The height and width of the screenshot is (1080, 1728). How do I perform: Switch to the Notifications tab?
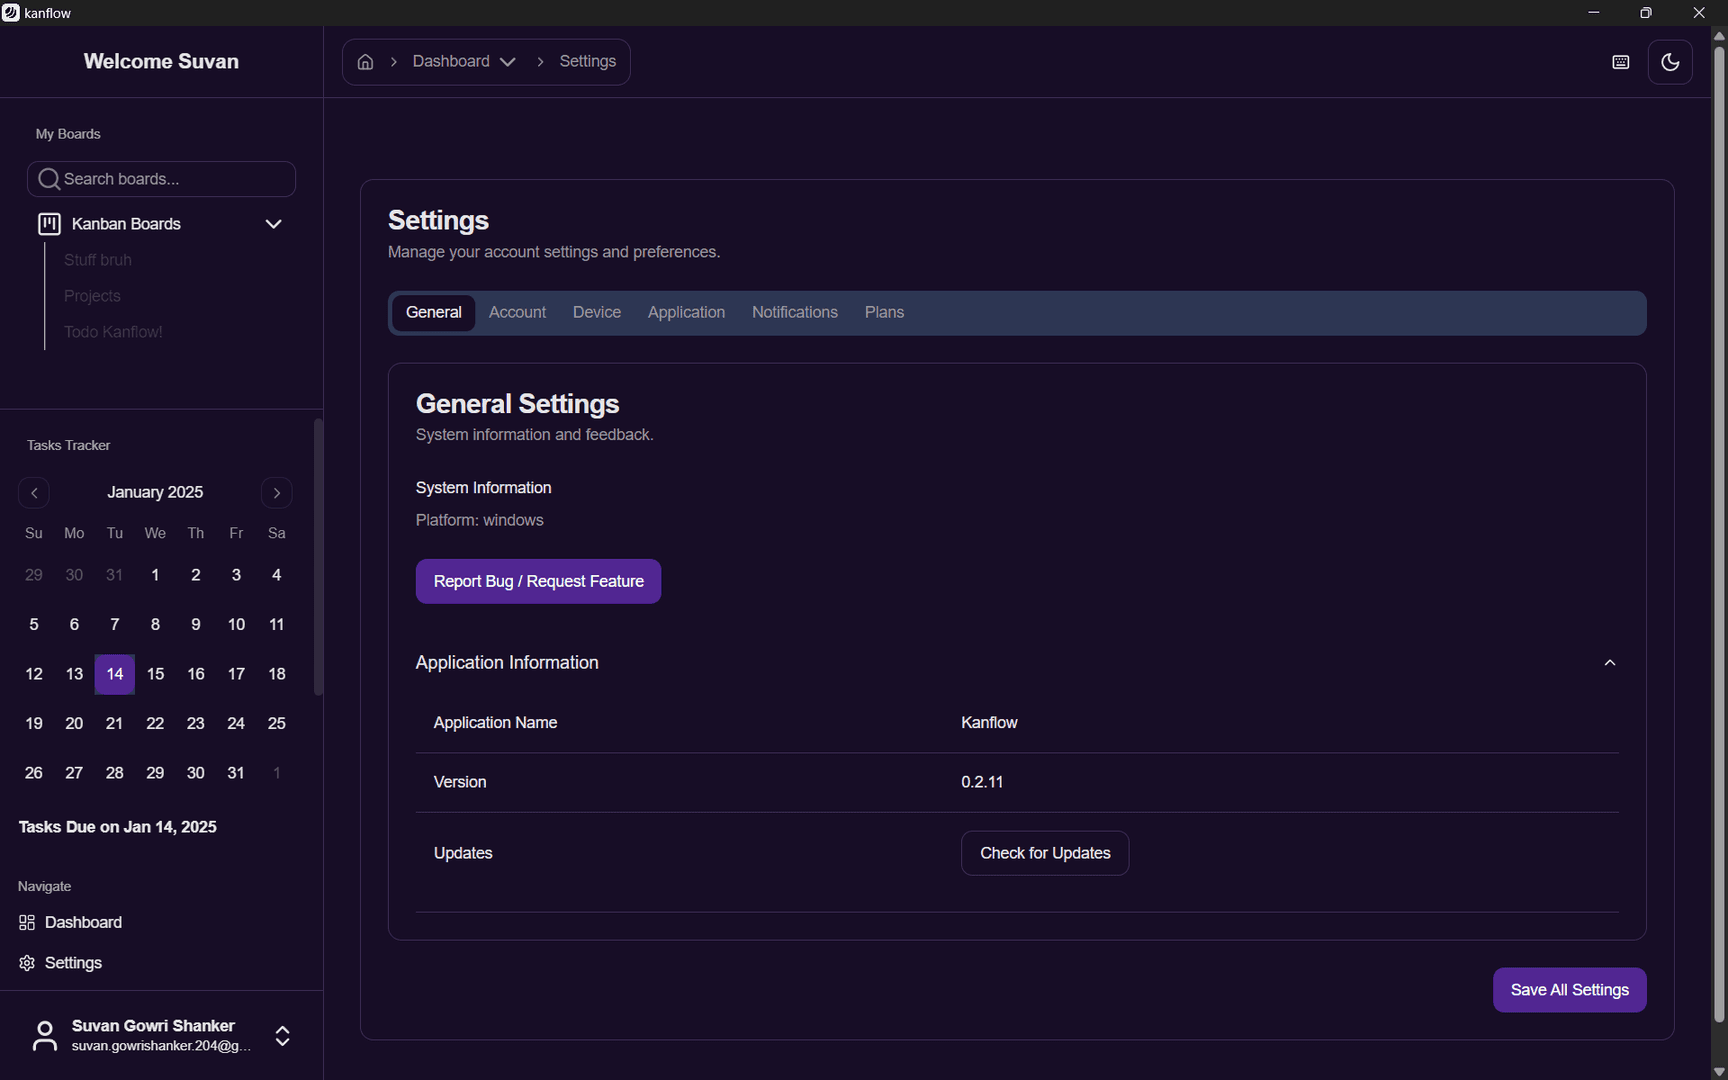point(794,312)
